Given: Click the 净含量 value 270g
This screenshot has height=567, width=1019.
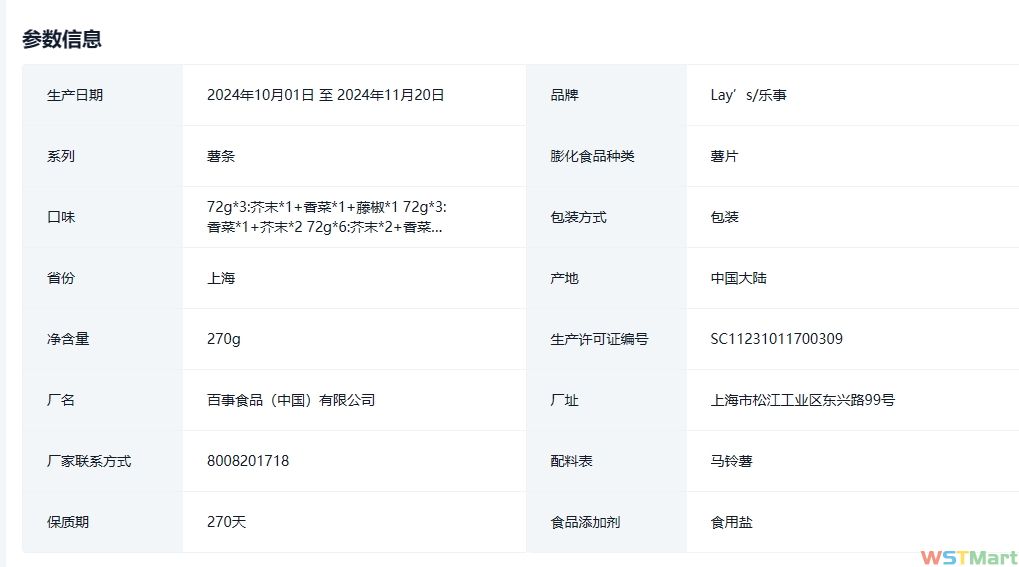Looking at the screenshot, I should pyautogui.click(x=224, y=339).
